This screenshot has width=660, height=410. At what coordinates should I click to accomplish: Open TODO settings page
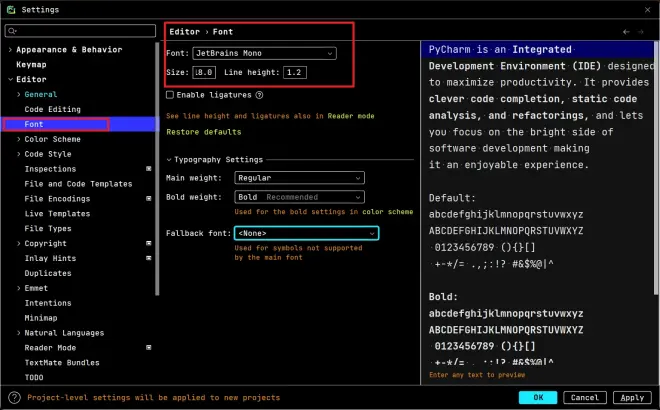pyautogui.click(x=34, y=378)
